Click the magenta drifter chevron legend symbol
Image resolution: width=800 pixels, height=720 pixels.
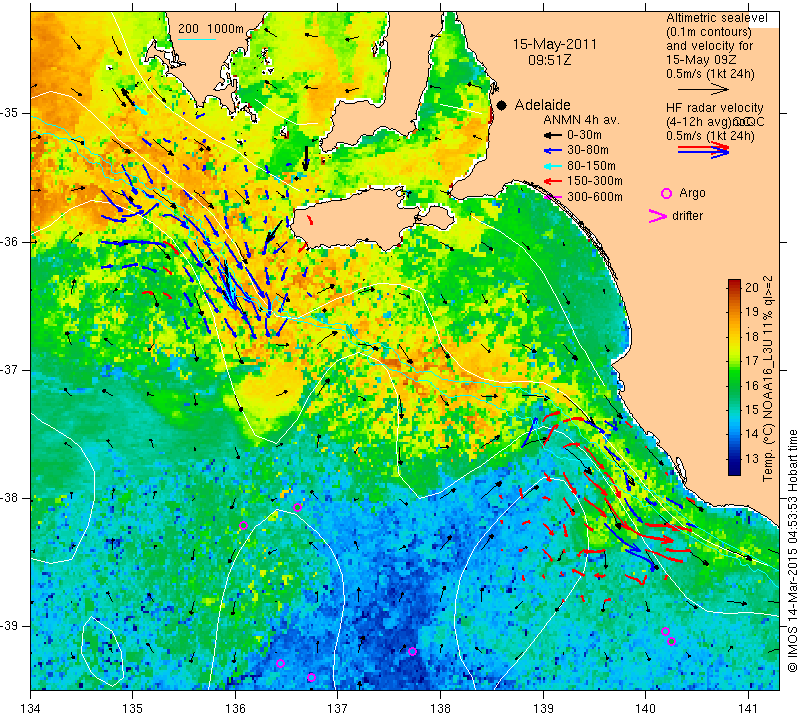pyautogui.click(x=658, y=216)
